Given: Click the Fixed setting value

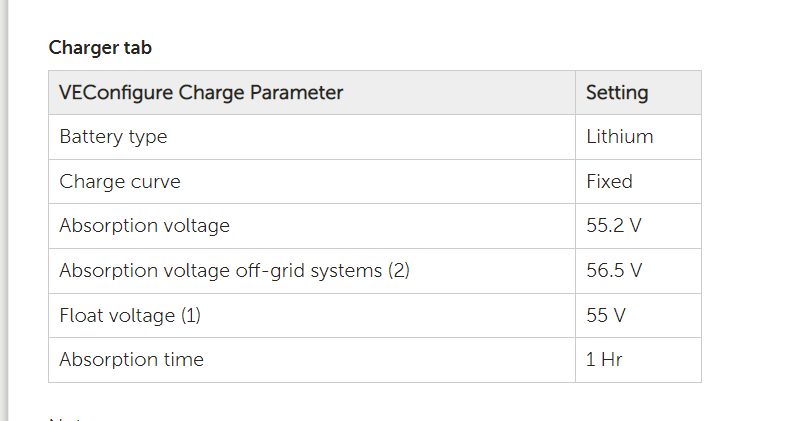Looking at the screenshot, I should [x=609, y=182].
